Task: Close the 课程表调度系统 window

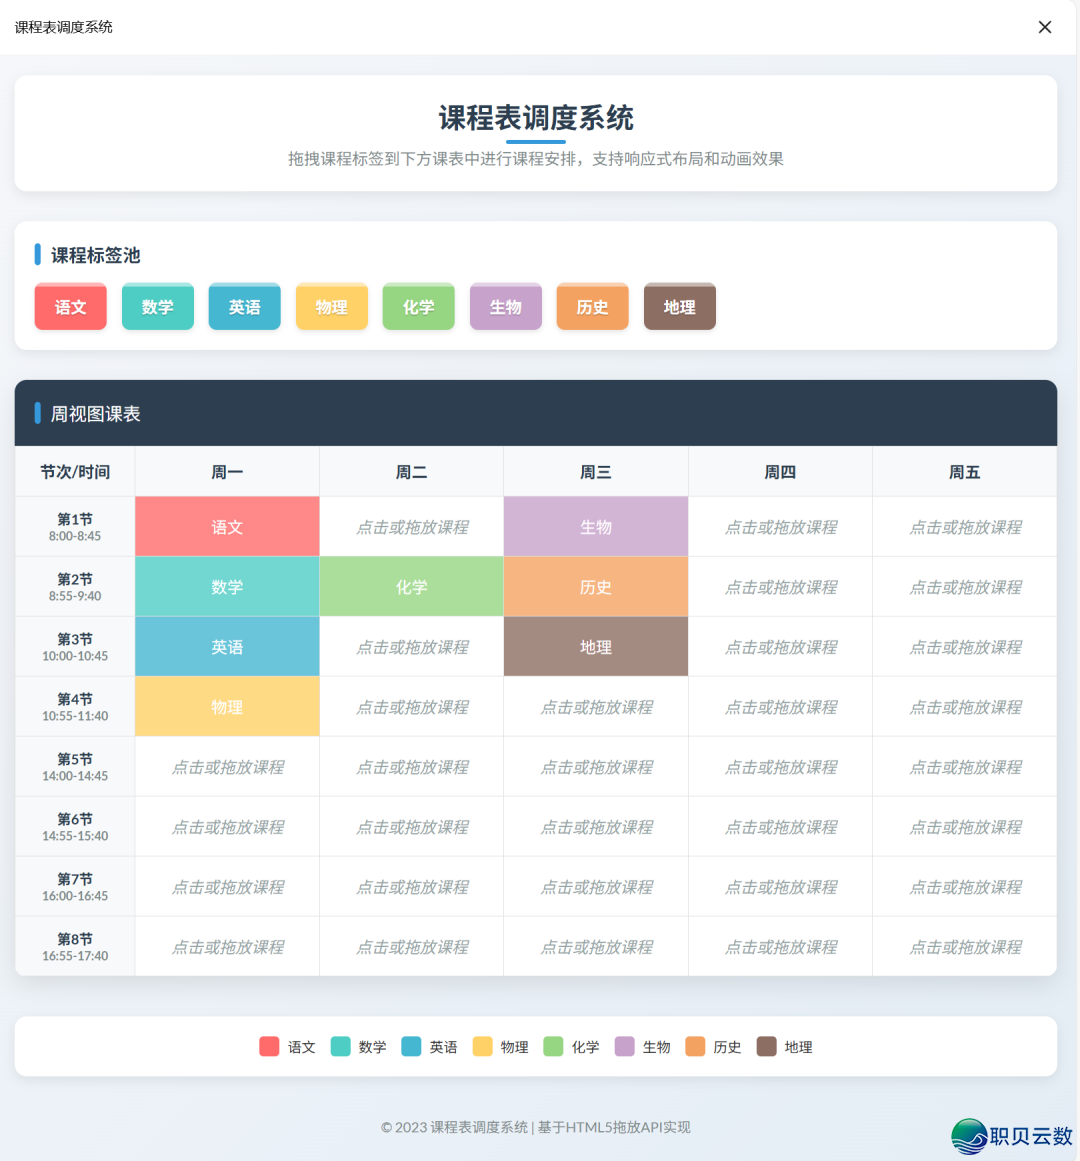Action: click(1044, 27)
